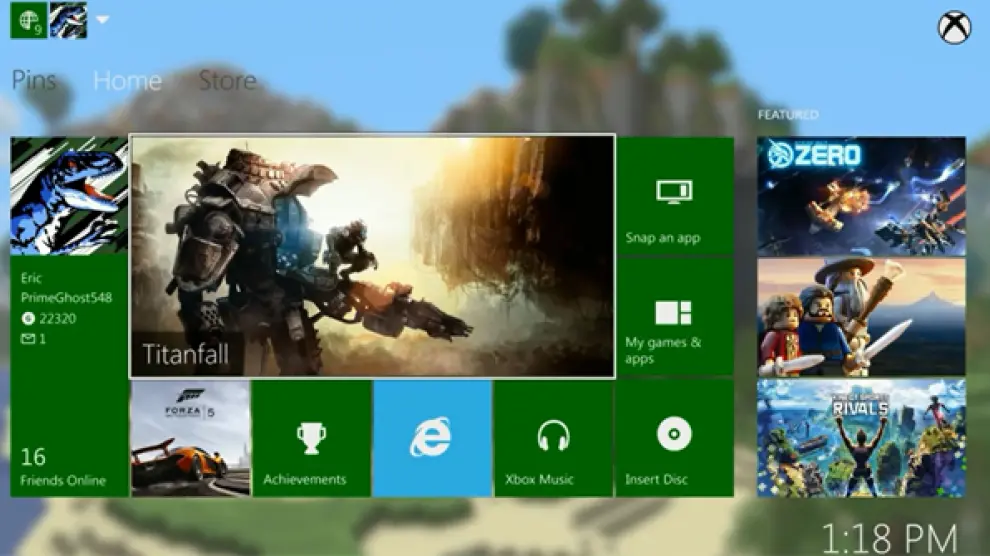This screenshot has width=990, height=556.
Task: Switch to the Home tab
Action: click(x=127, y=81)
